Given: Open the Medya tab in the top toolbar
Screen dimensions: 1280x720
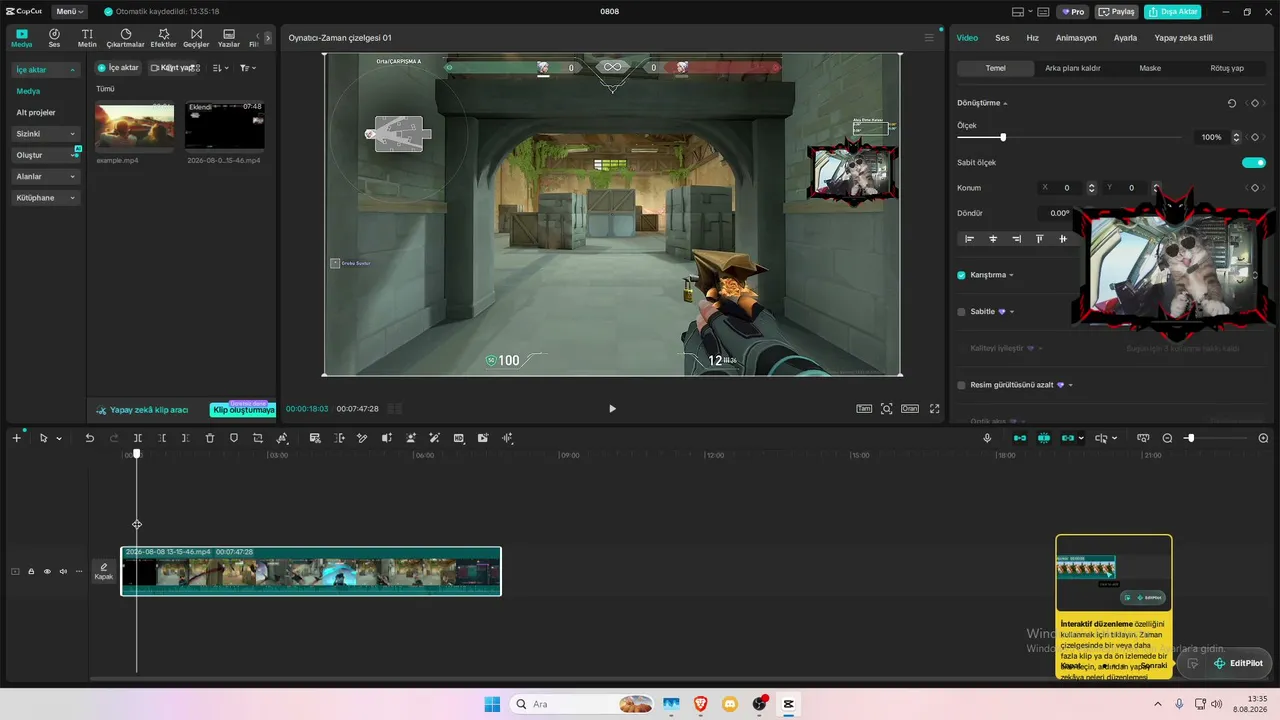Looking at the screenshot, I should click(22, 38).
